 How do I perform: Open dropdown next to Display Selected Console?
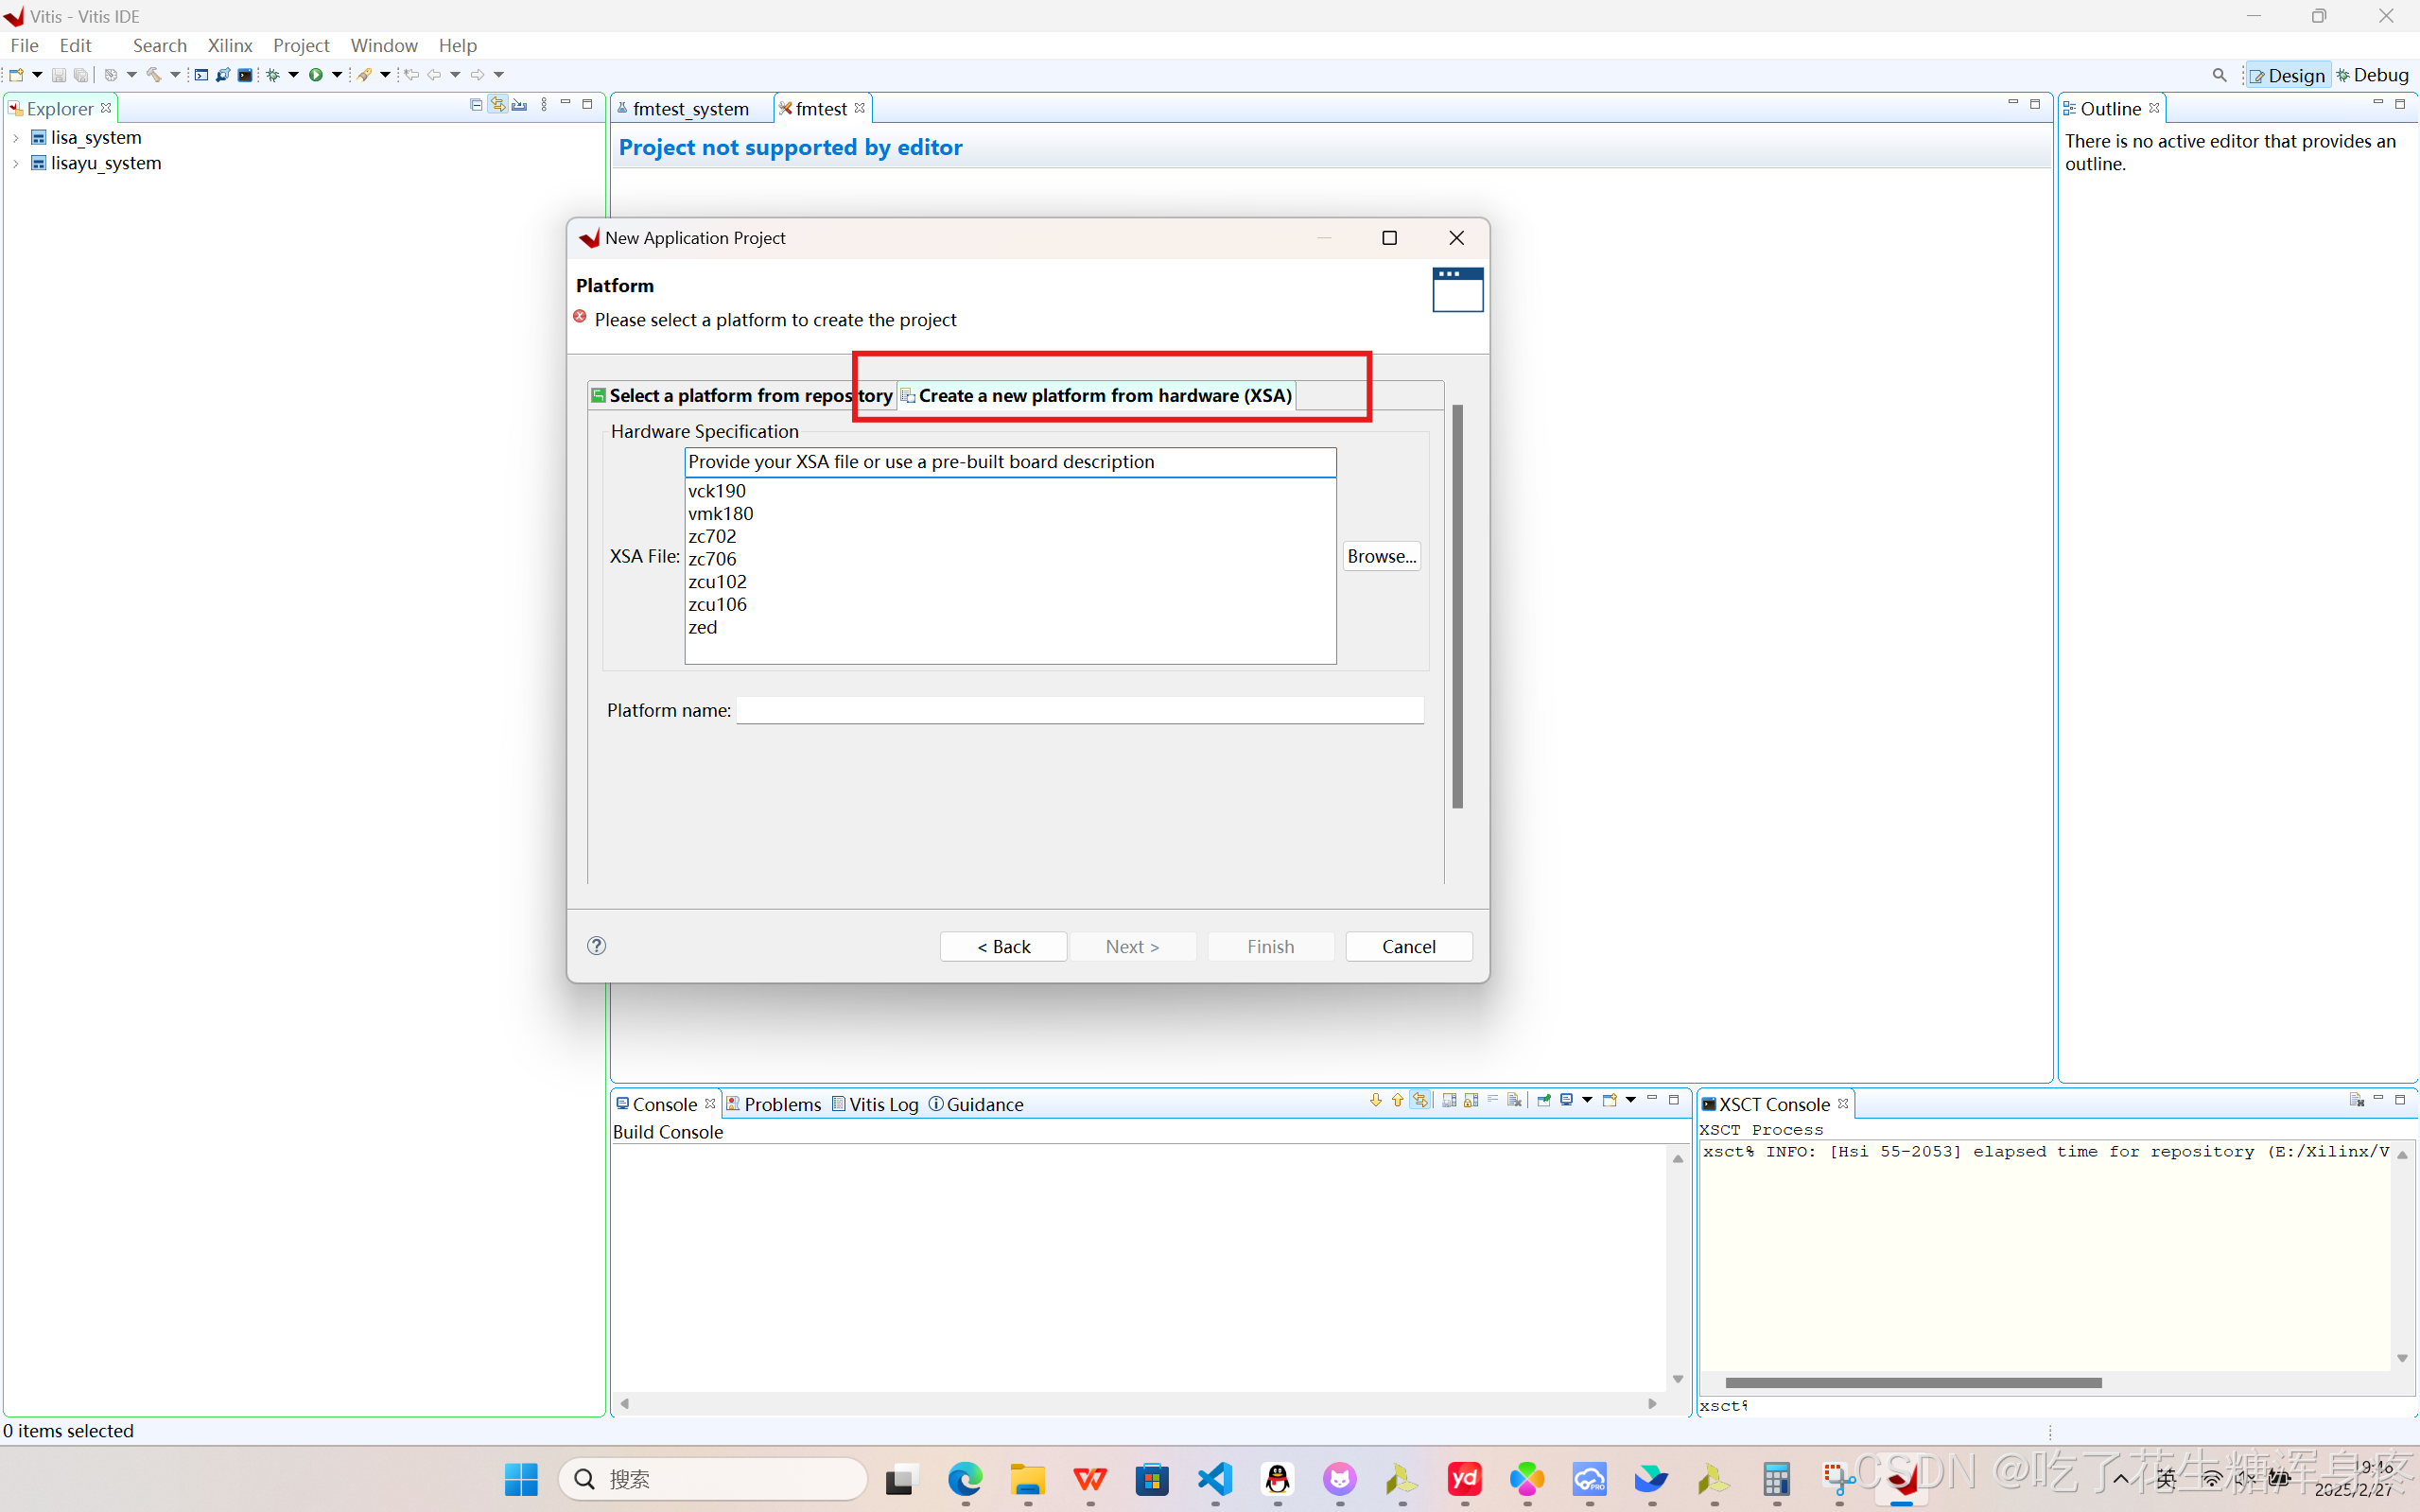click(1587, 1100)
